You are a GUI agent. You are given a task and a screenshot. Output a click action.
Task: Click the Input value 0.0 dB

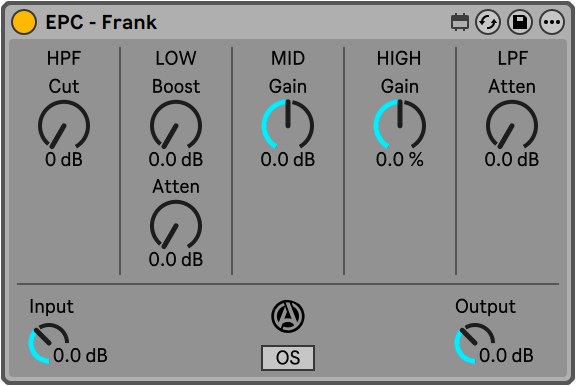point(80,355)
